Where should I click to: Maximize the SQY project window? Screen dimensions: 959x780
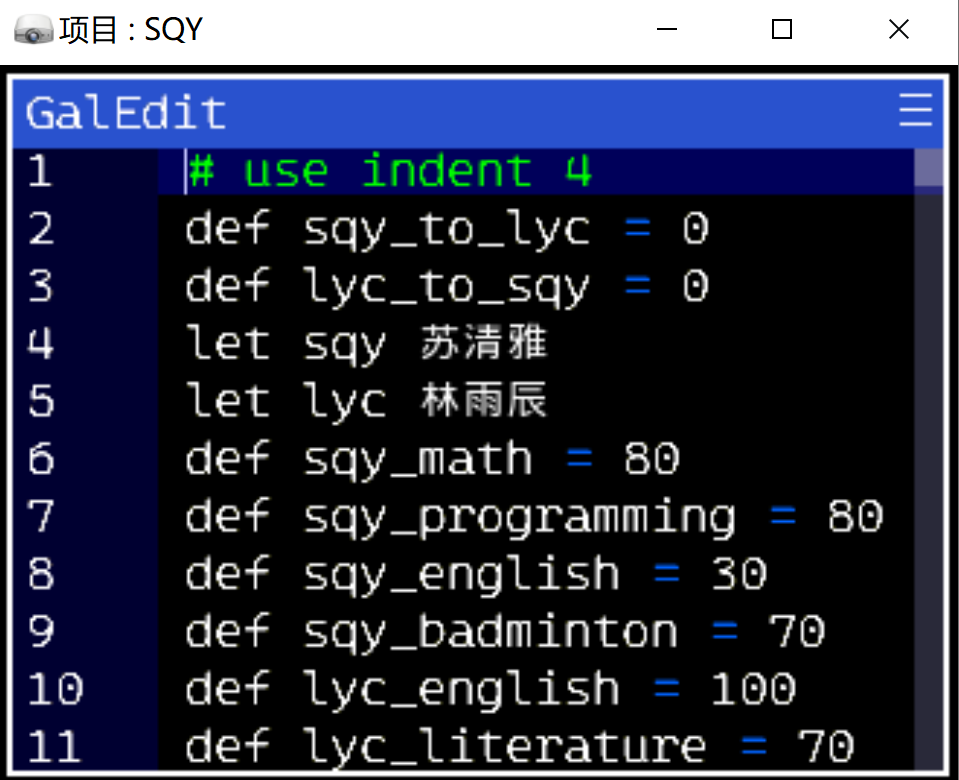782,29
